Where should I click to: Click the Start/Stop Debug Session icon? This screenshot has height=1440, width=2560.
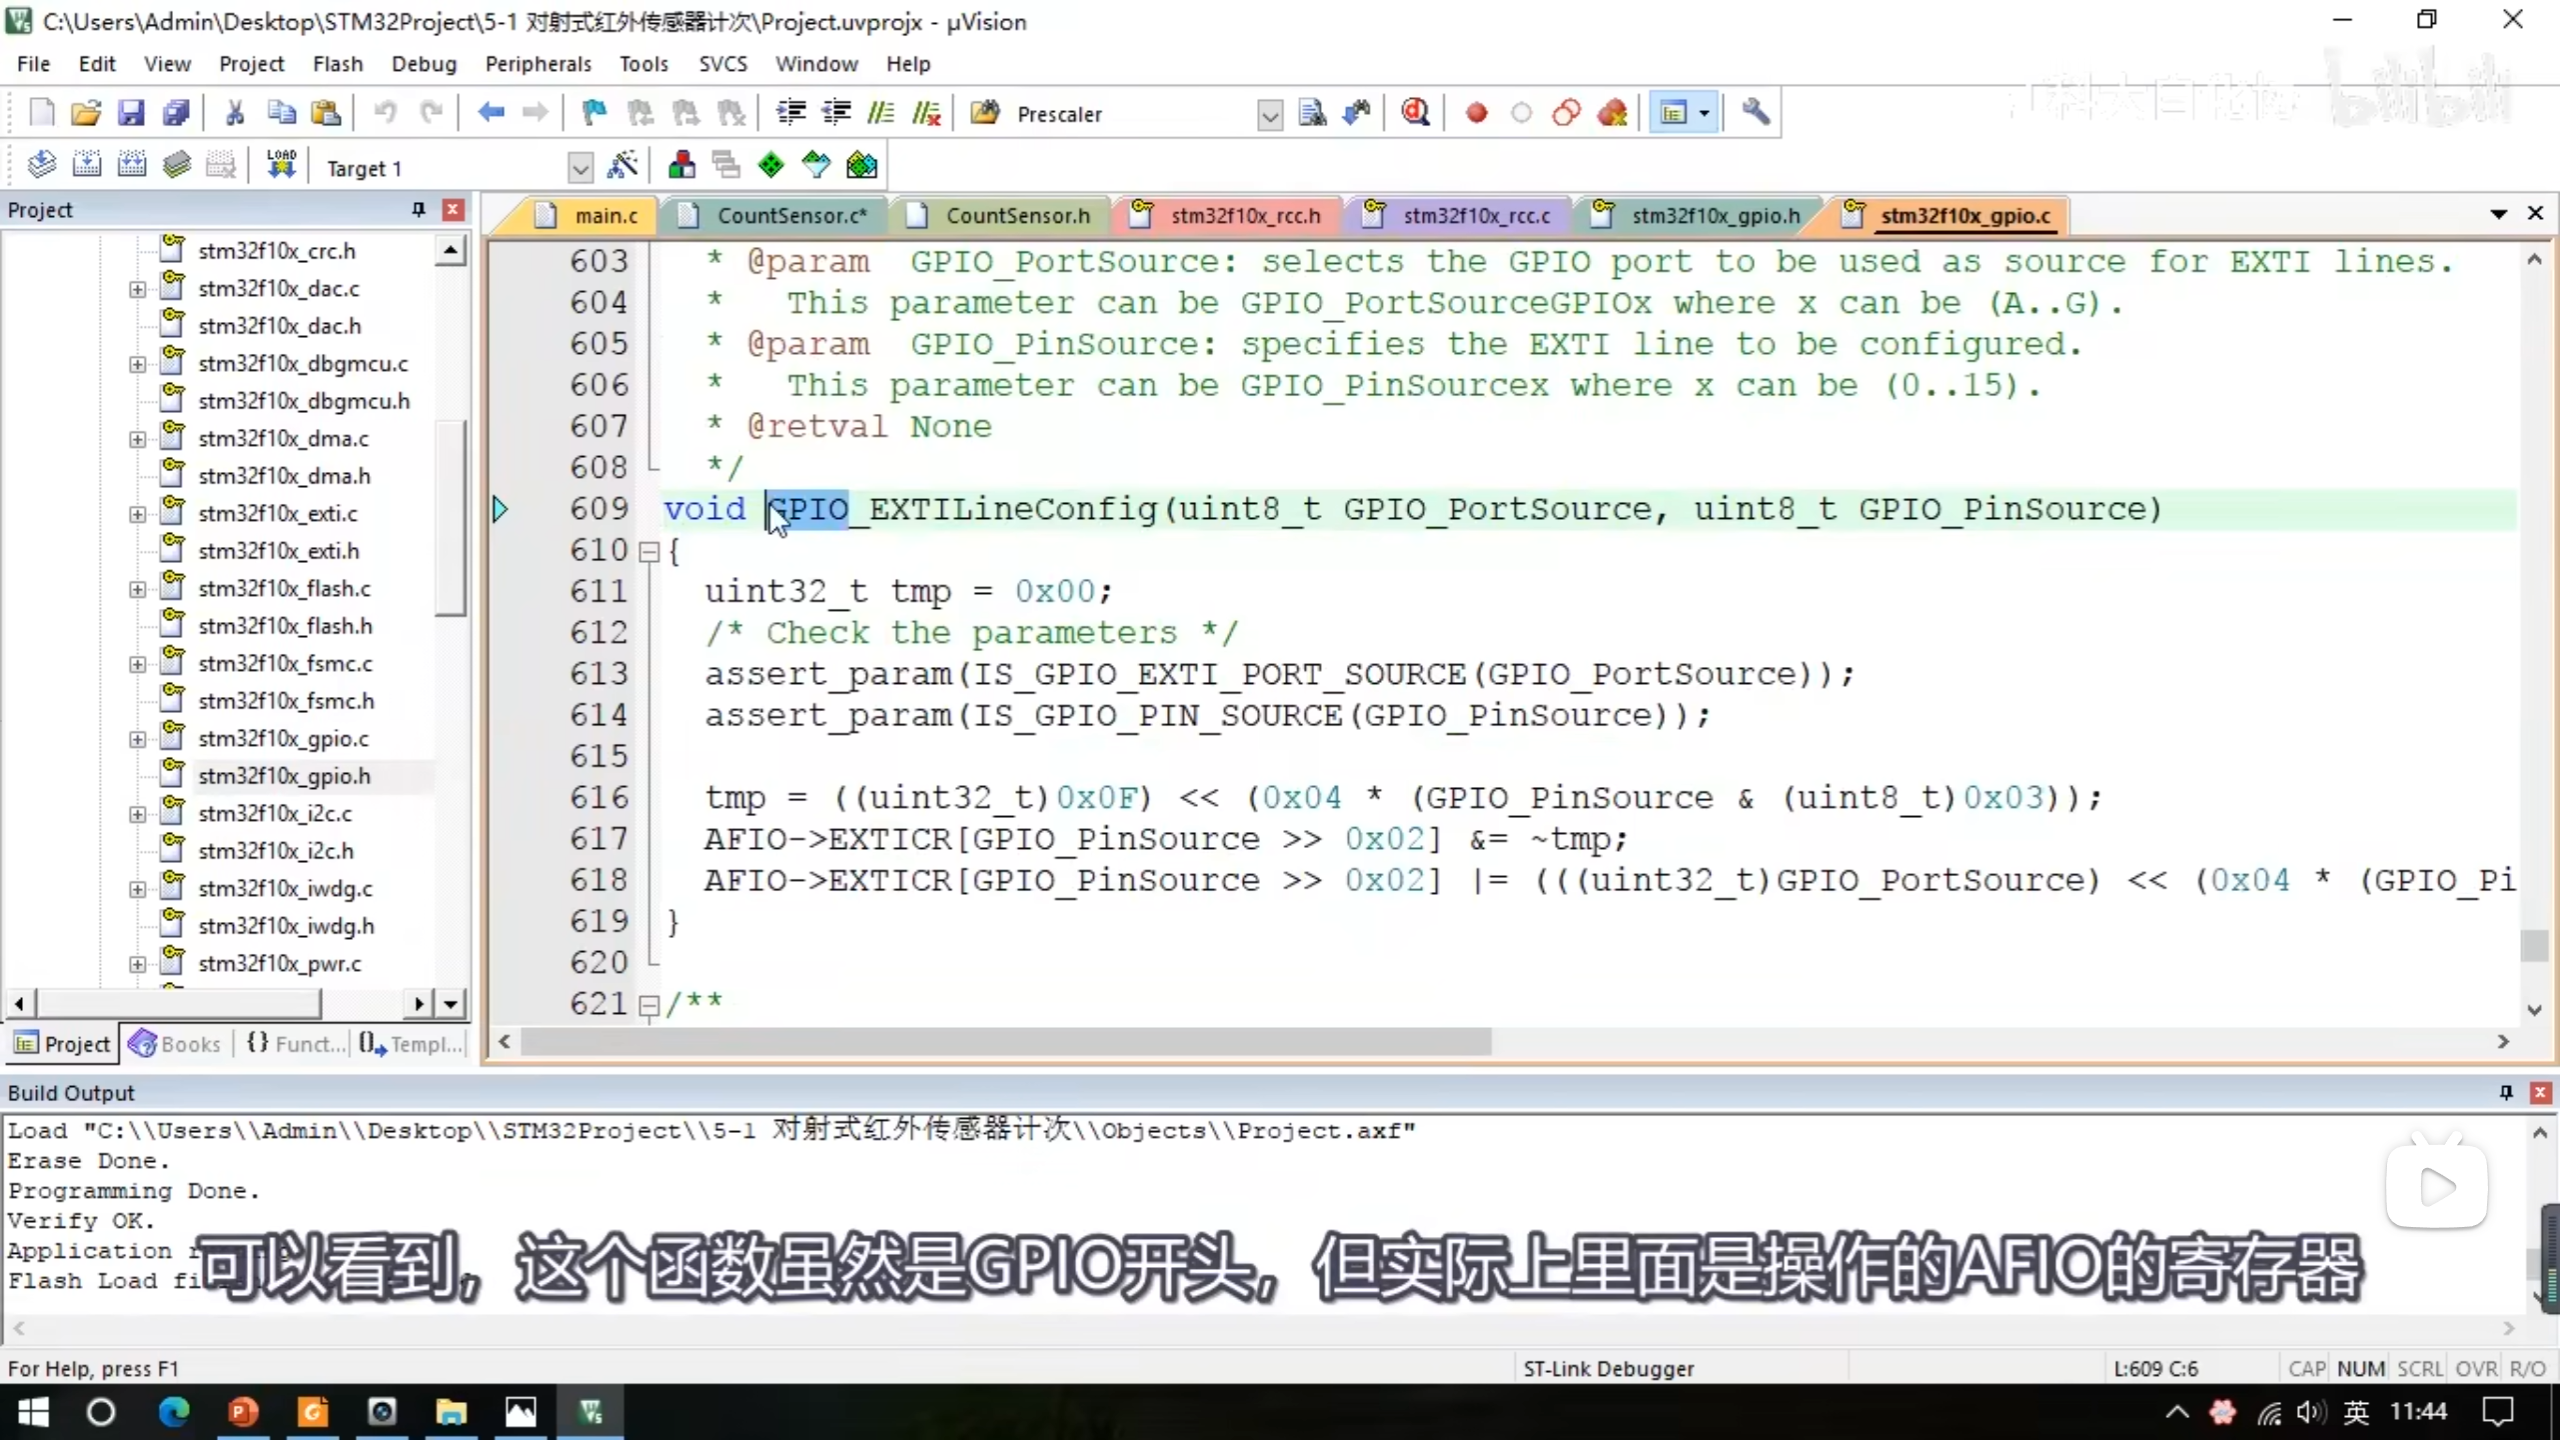pos(1415,113)
